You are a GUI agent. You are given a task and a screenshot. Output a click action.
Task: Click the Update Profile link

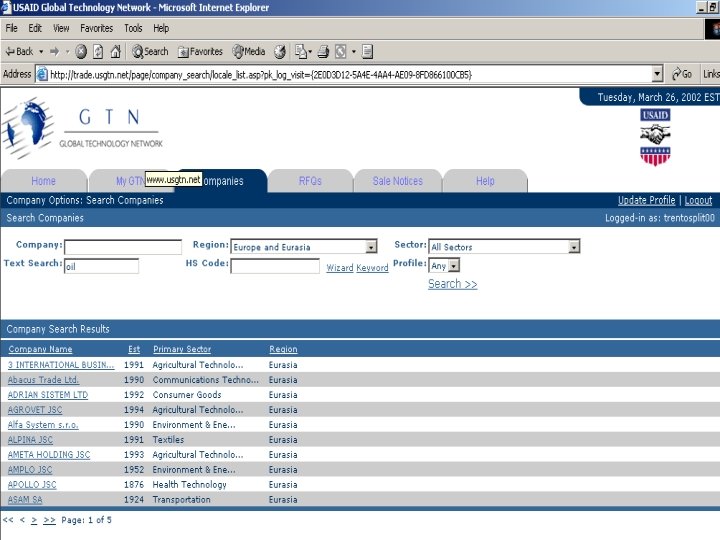(647, 200)
